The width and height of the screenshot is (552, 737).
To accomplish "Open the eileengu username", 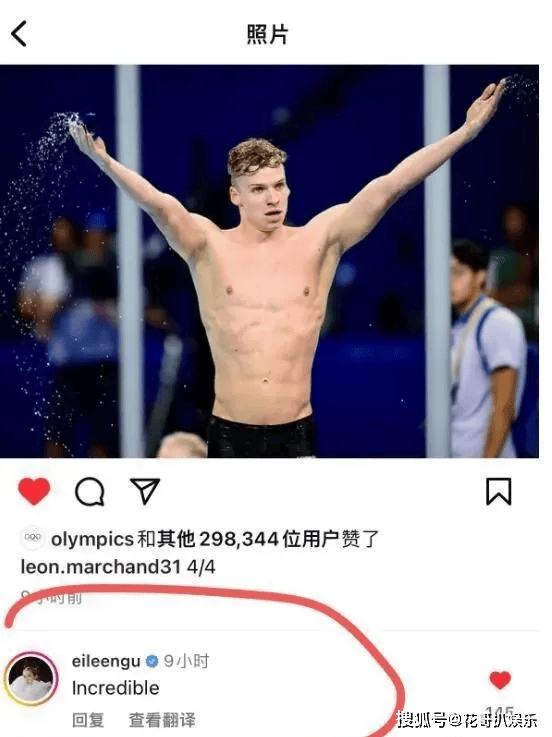I will [106, 661].
